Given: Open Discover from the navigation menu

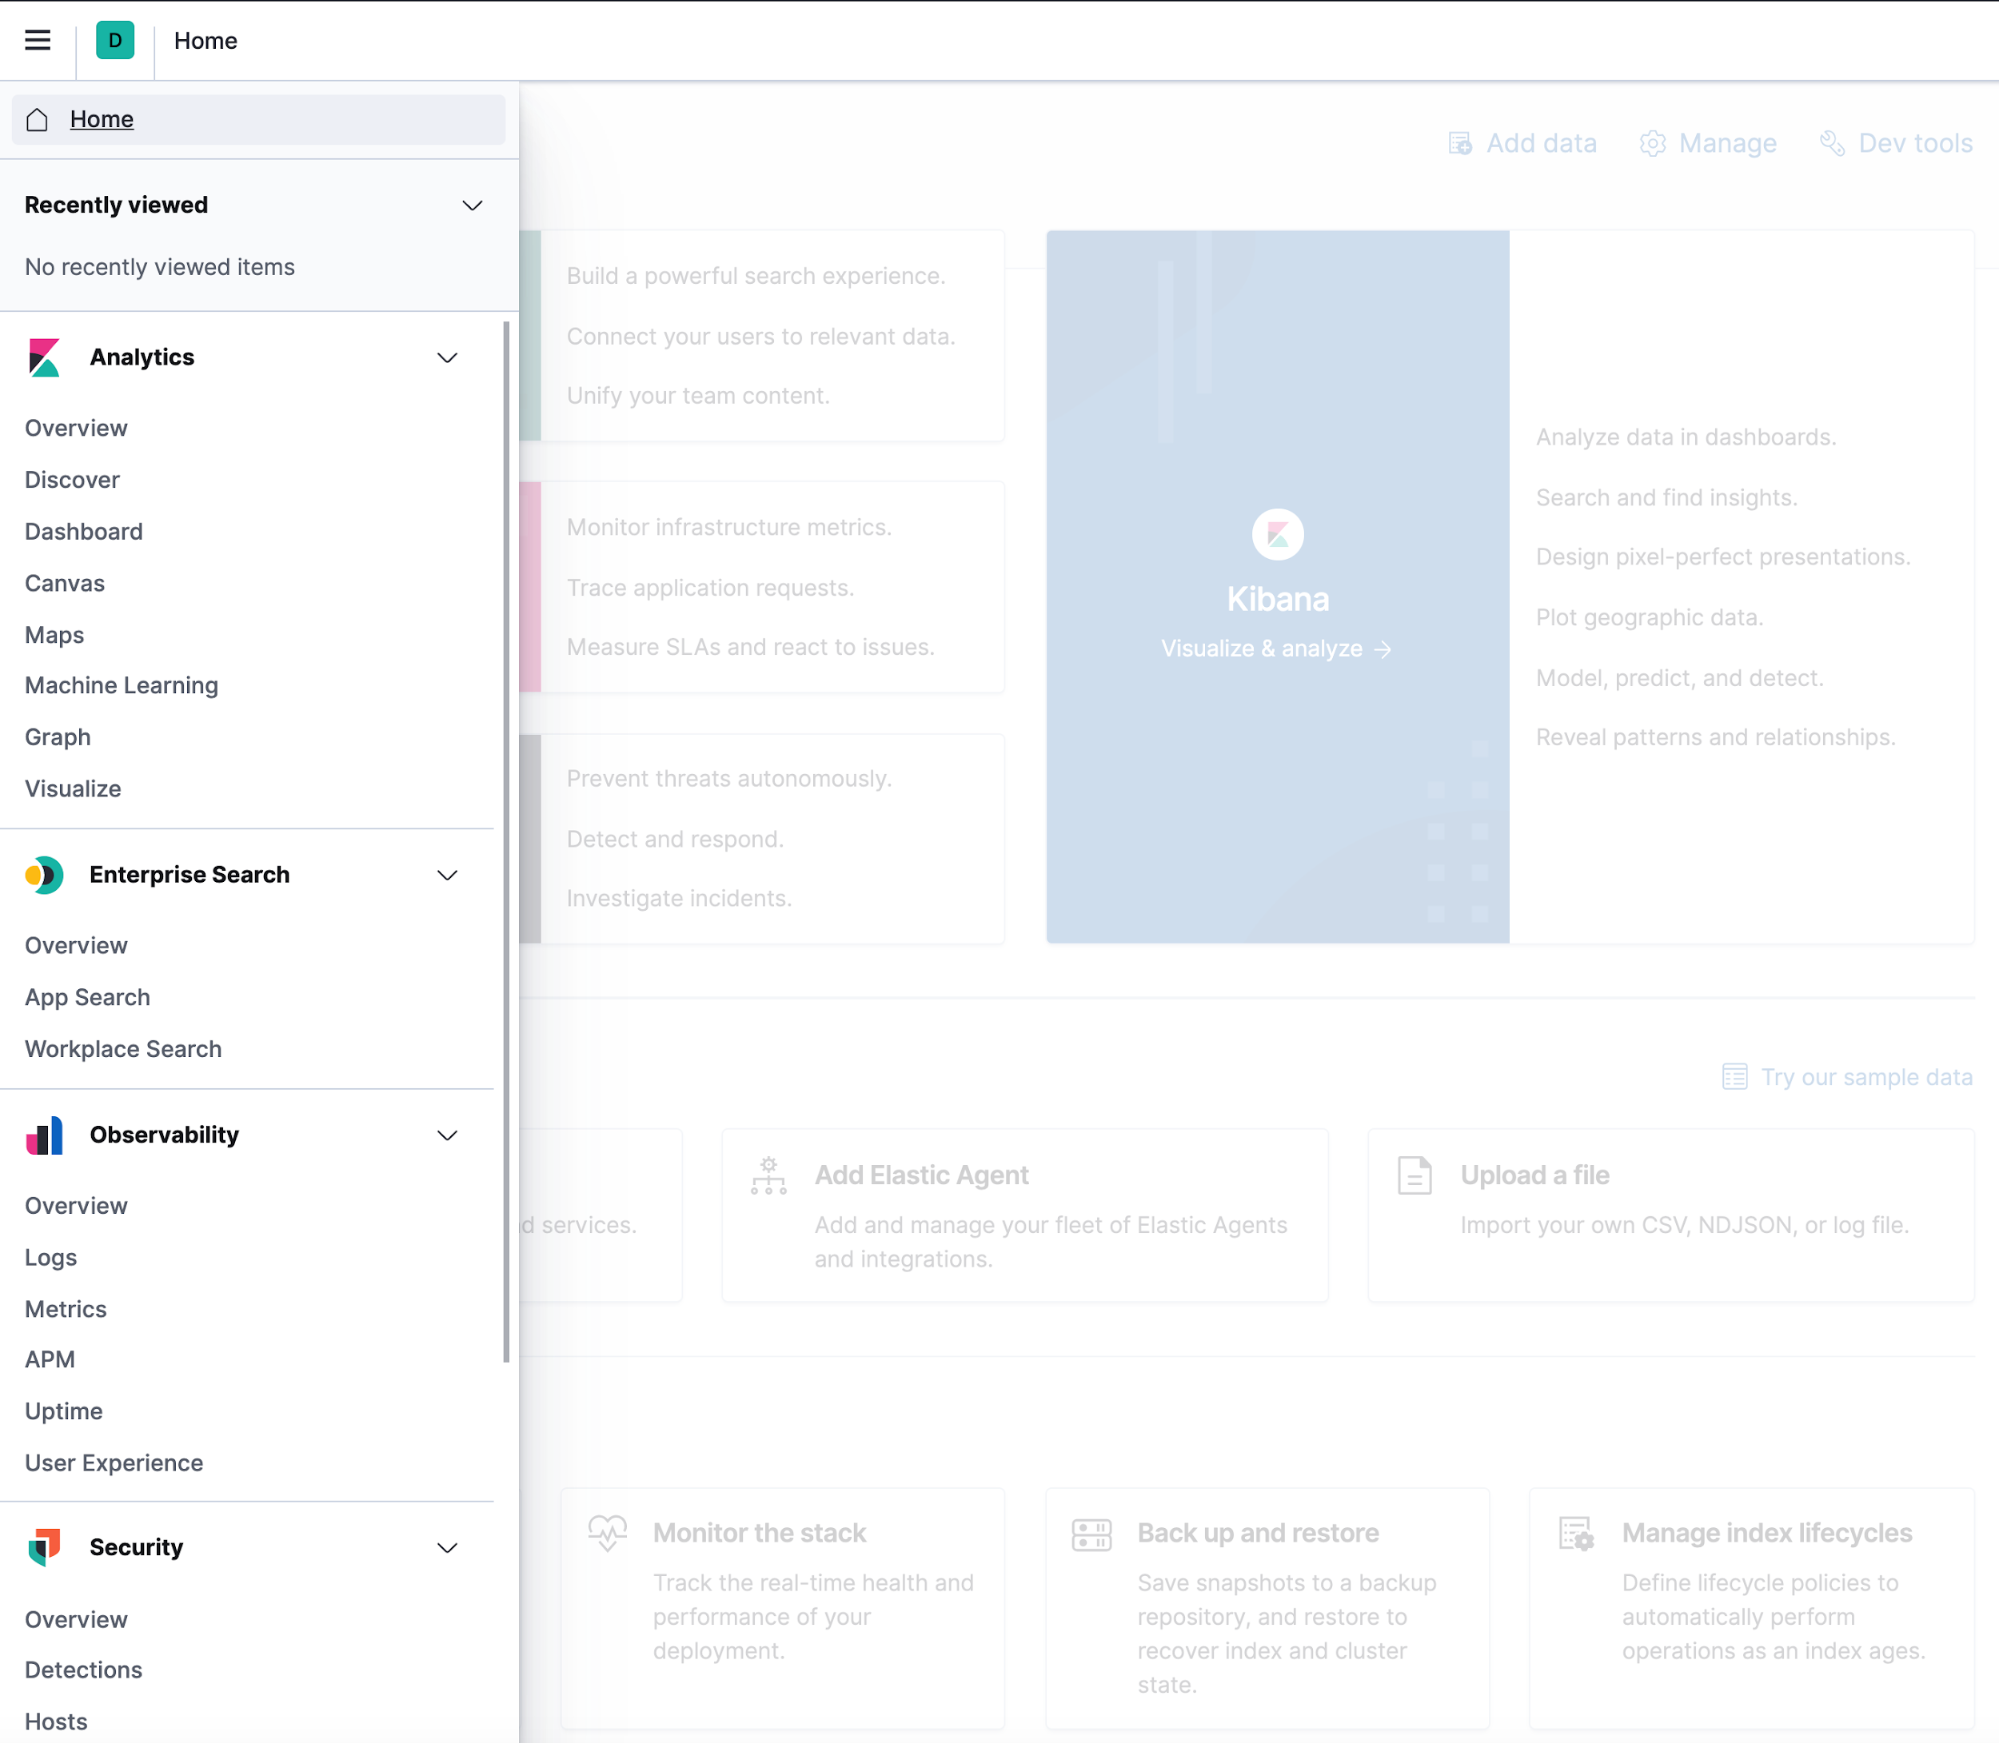Looking at the screenshot, I should pyautogui.click(x=71, y=479).
